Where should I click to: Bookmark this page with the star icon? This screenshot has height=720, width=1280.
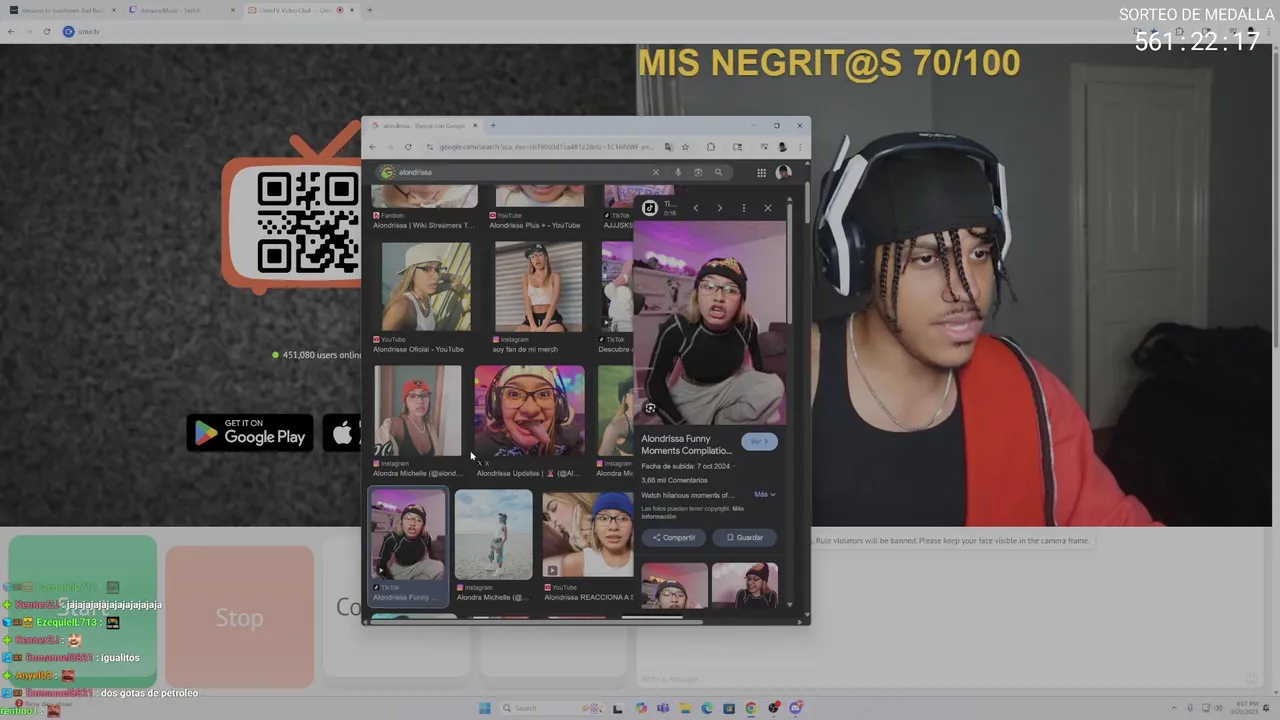point(685,147)
